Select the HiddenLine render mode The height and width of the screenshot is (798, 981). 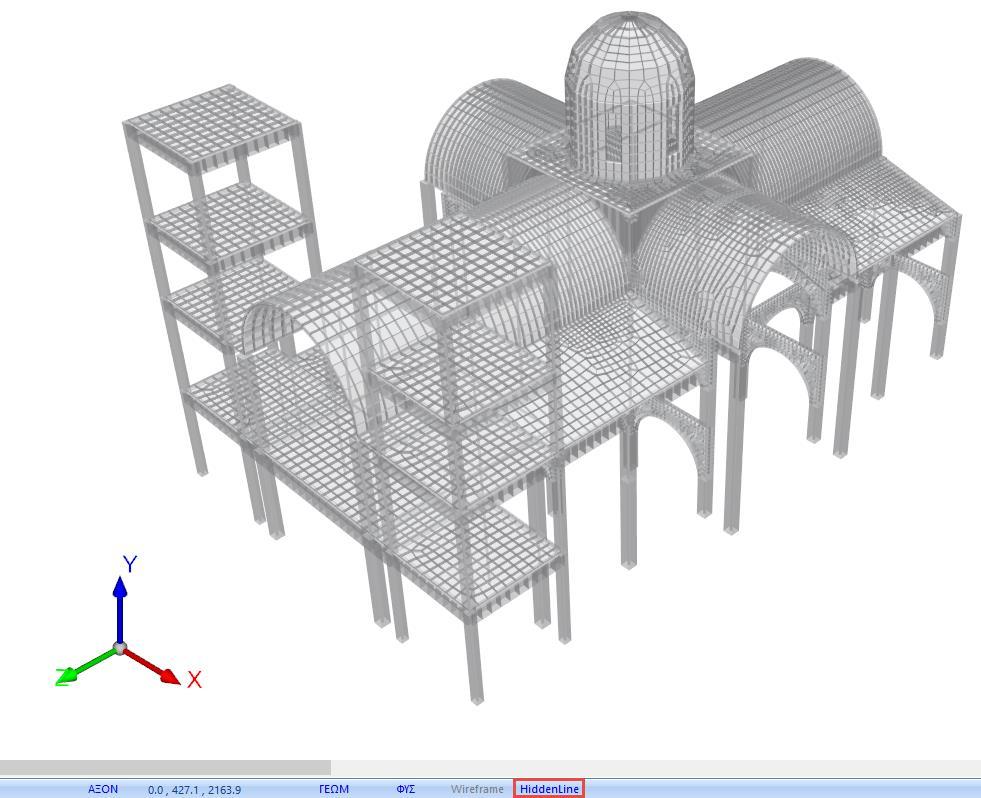point(549,789)
